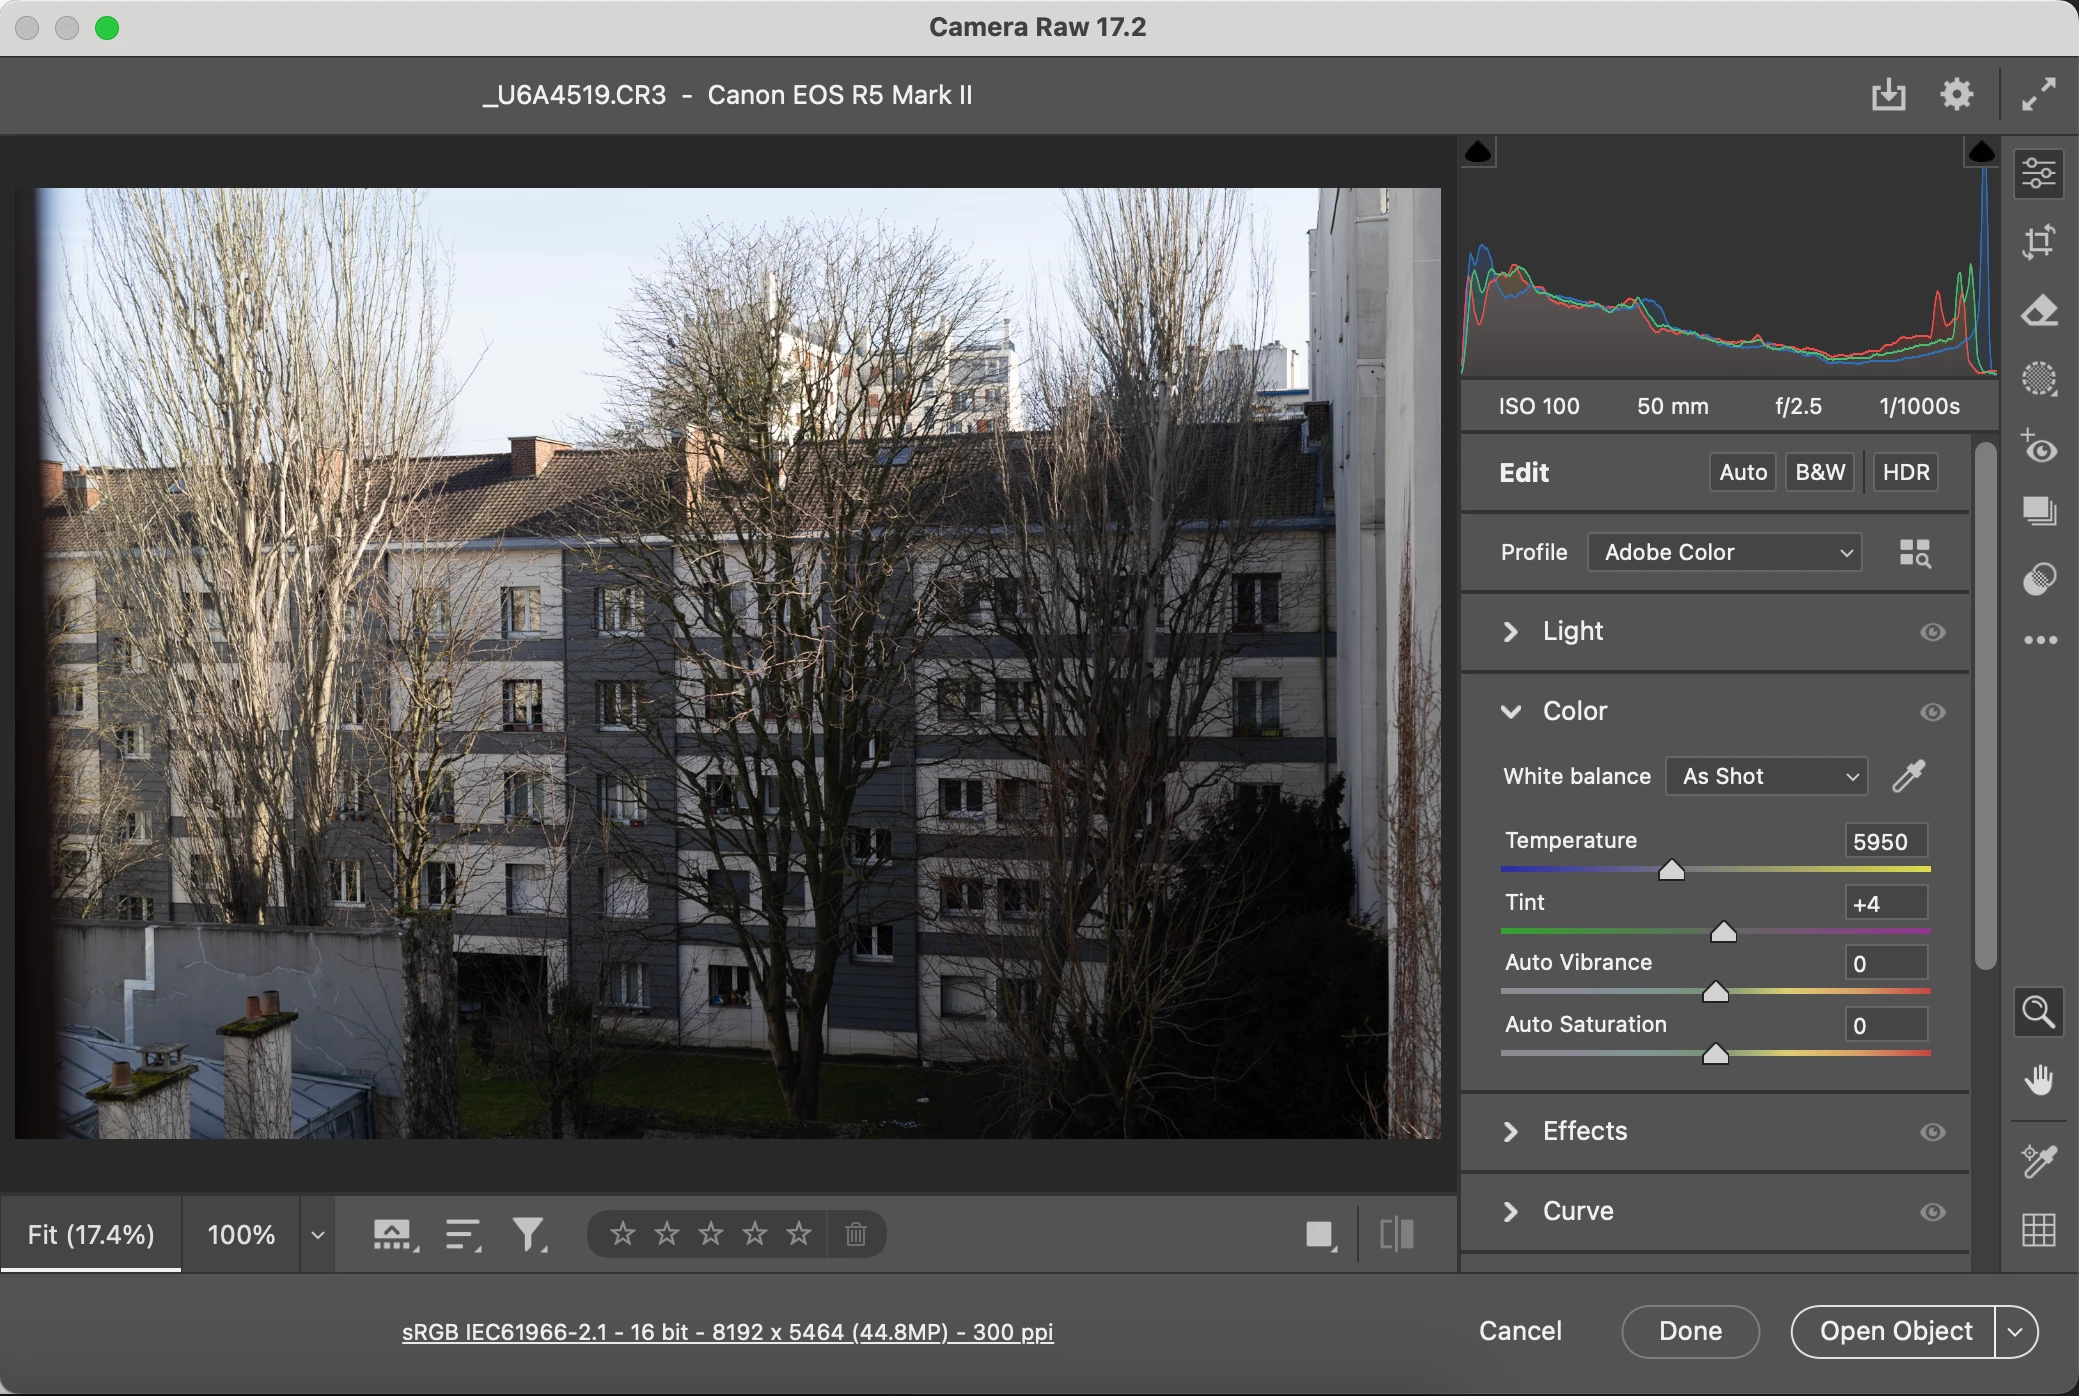
Task: Open sRGB workflow options link
Action: [727, 1332]
